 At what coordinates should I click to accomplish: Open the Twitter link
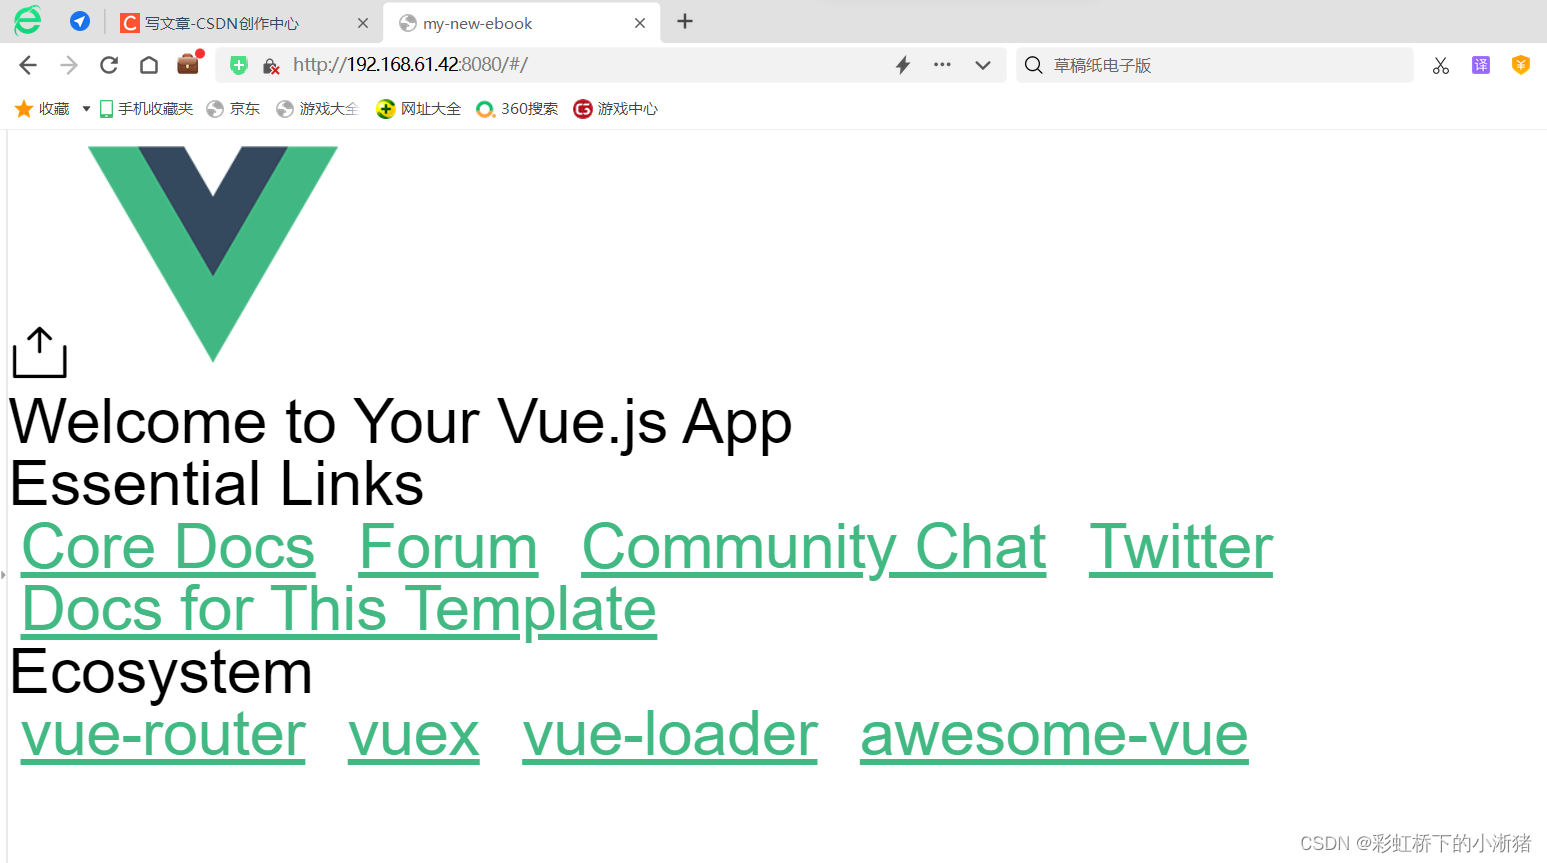pos(1181,547)
